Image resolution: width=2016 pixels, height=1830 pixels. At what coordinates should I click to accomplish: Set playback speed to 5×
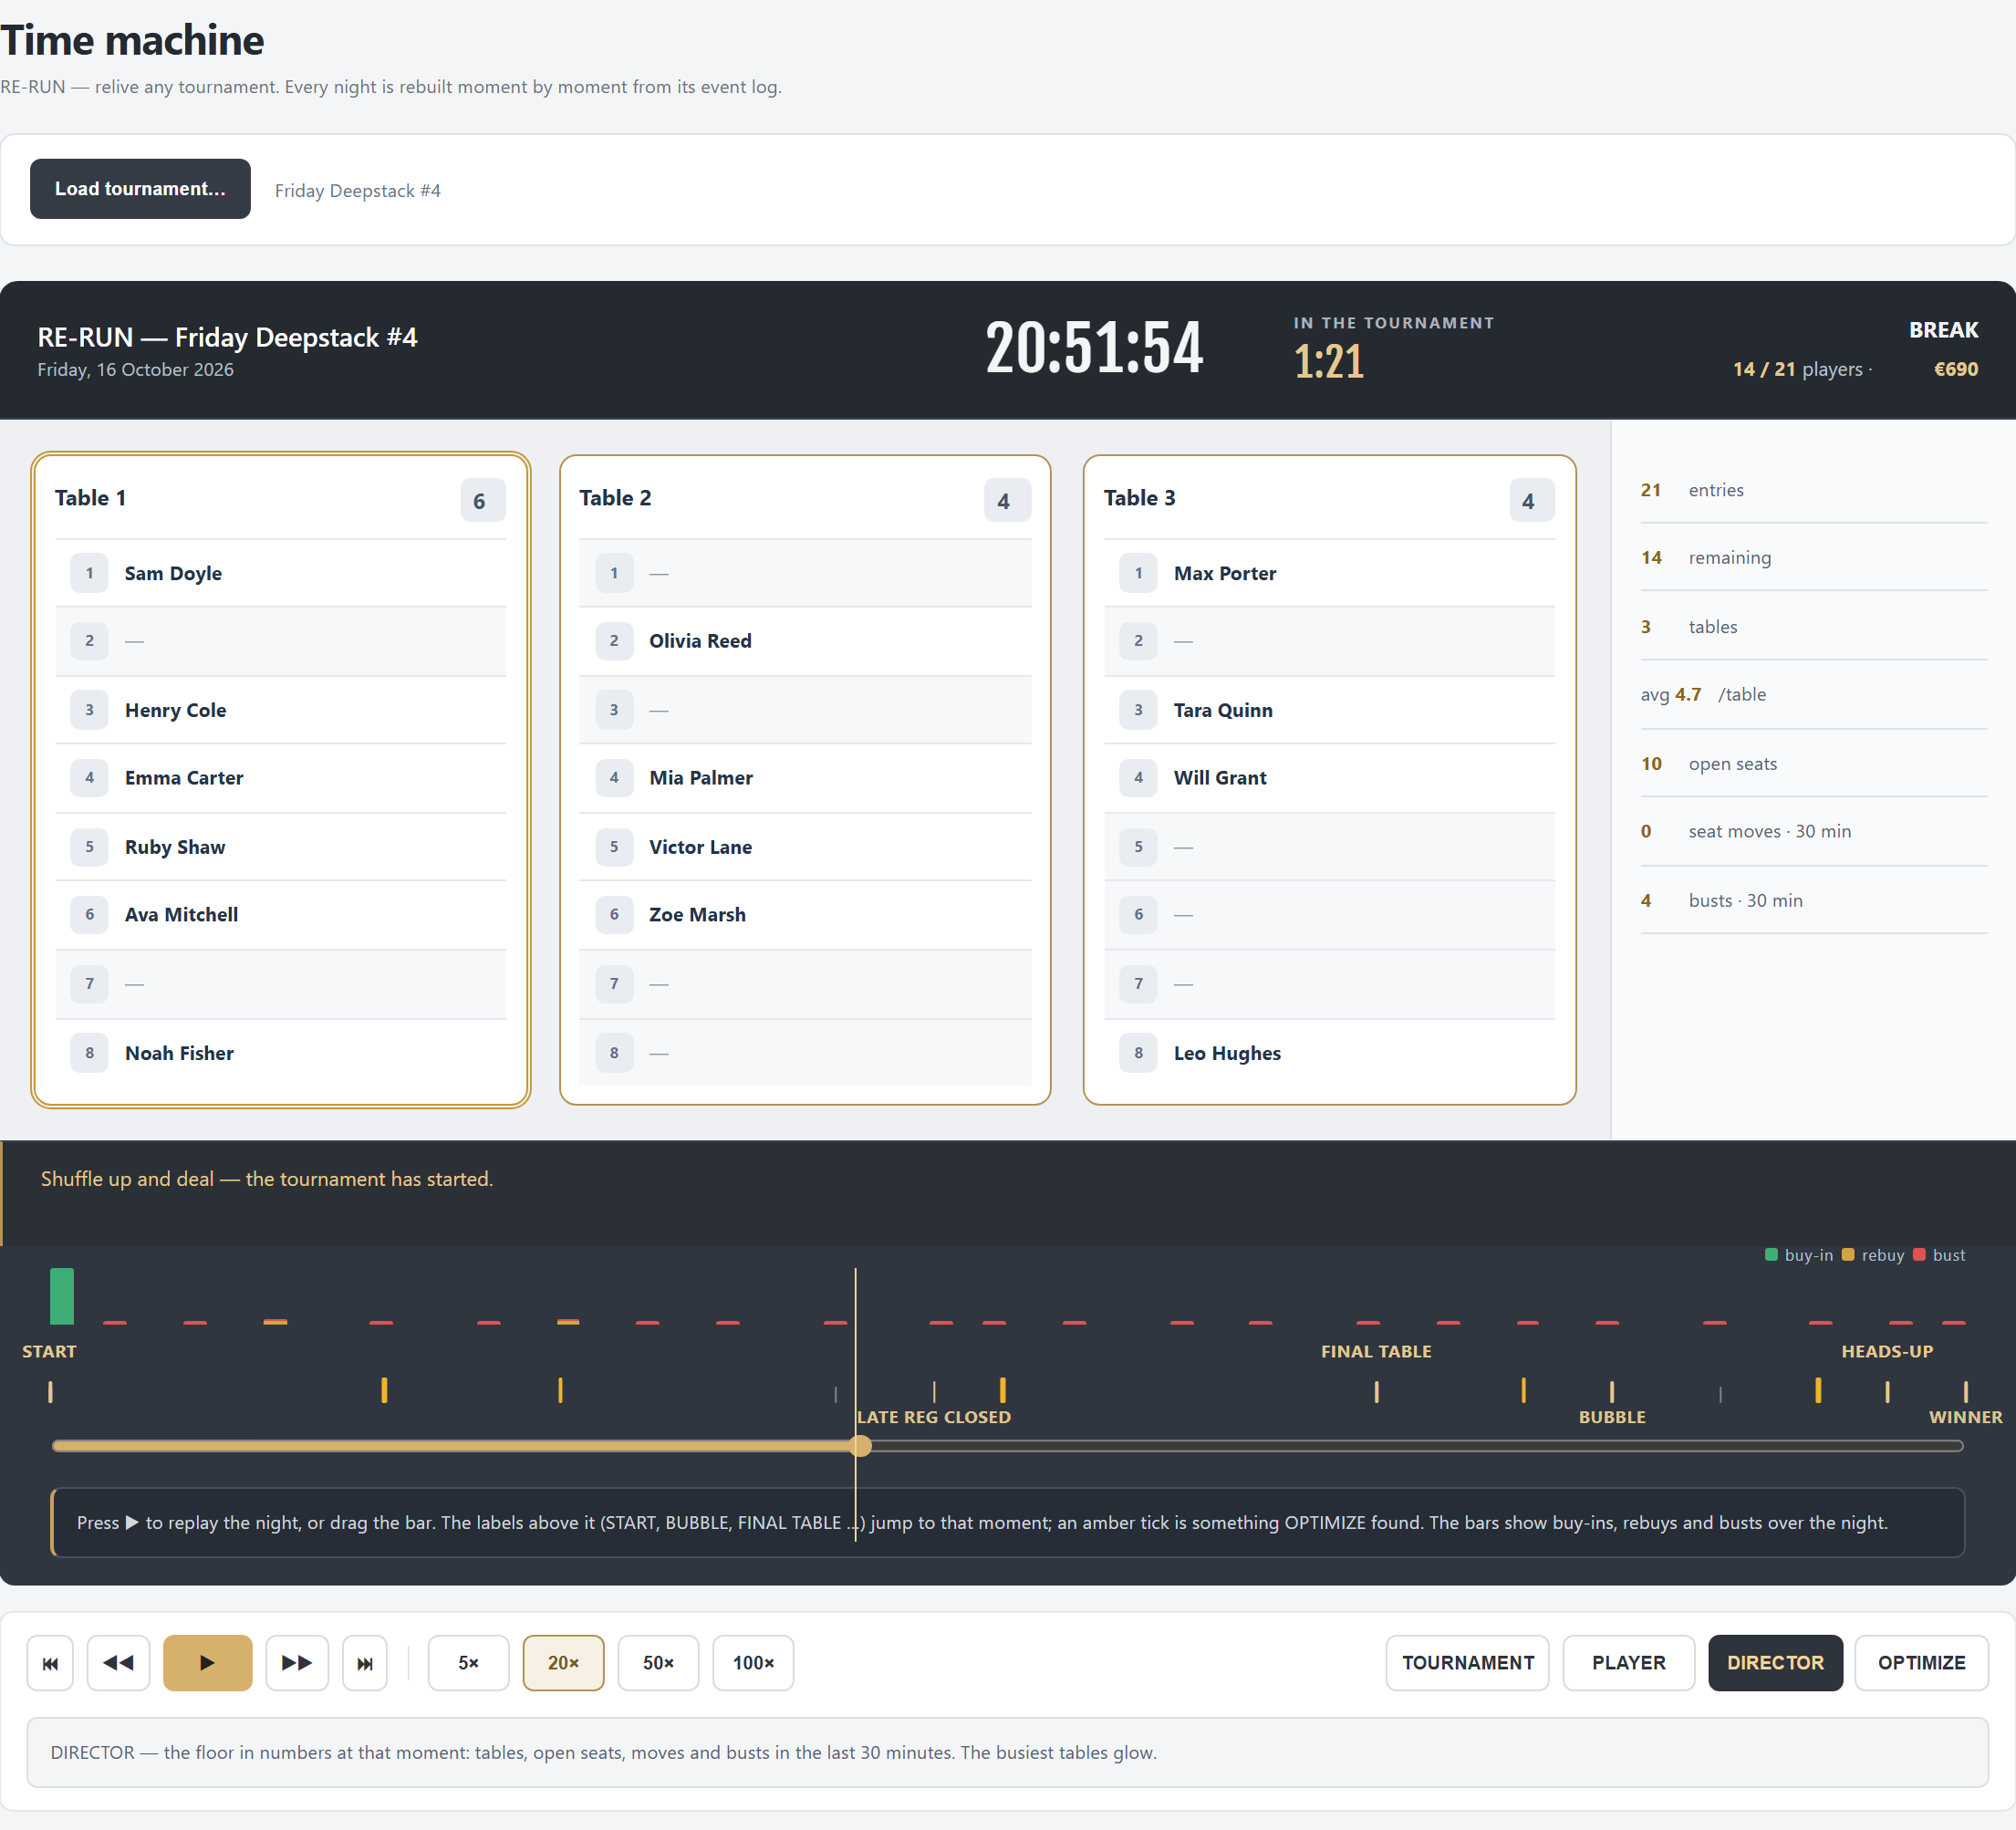468,1663
